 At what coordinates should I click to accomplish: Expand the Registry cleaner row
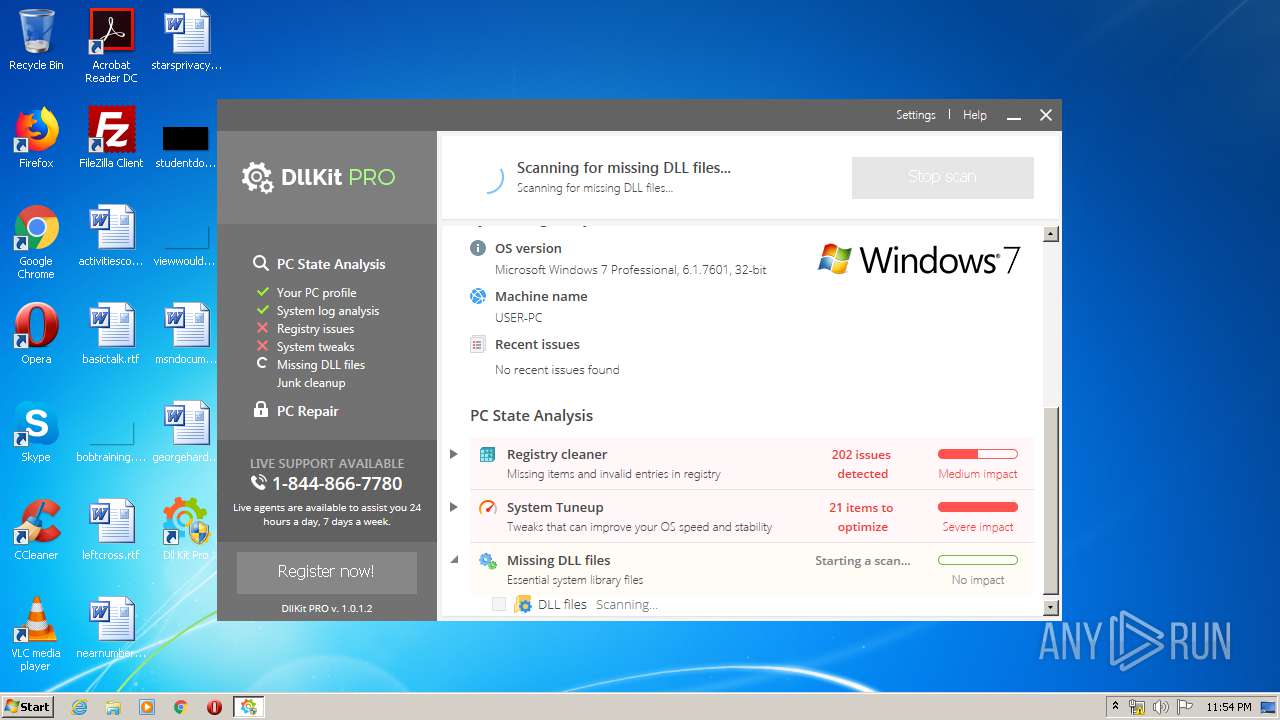[x=453, y=454]
